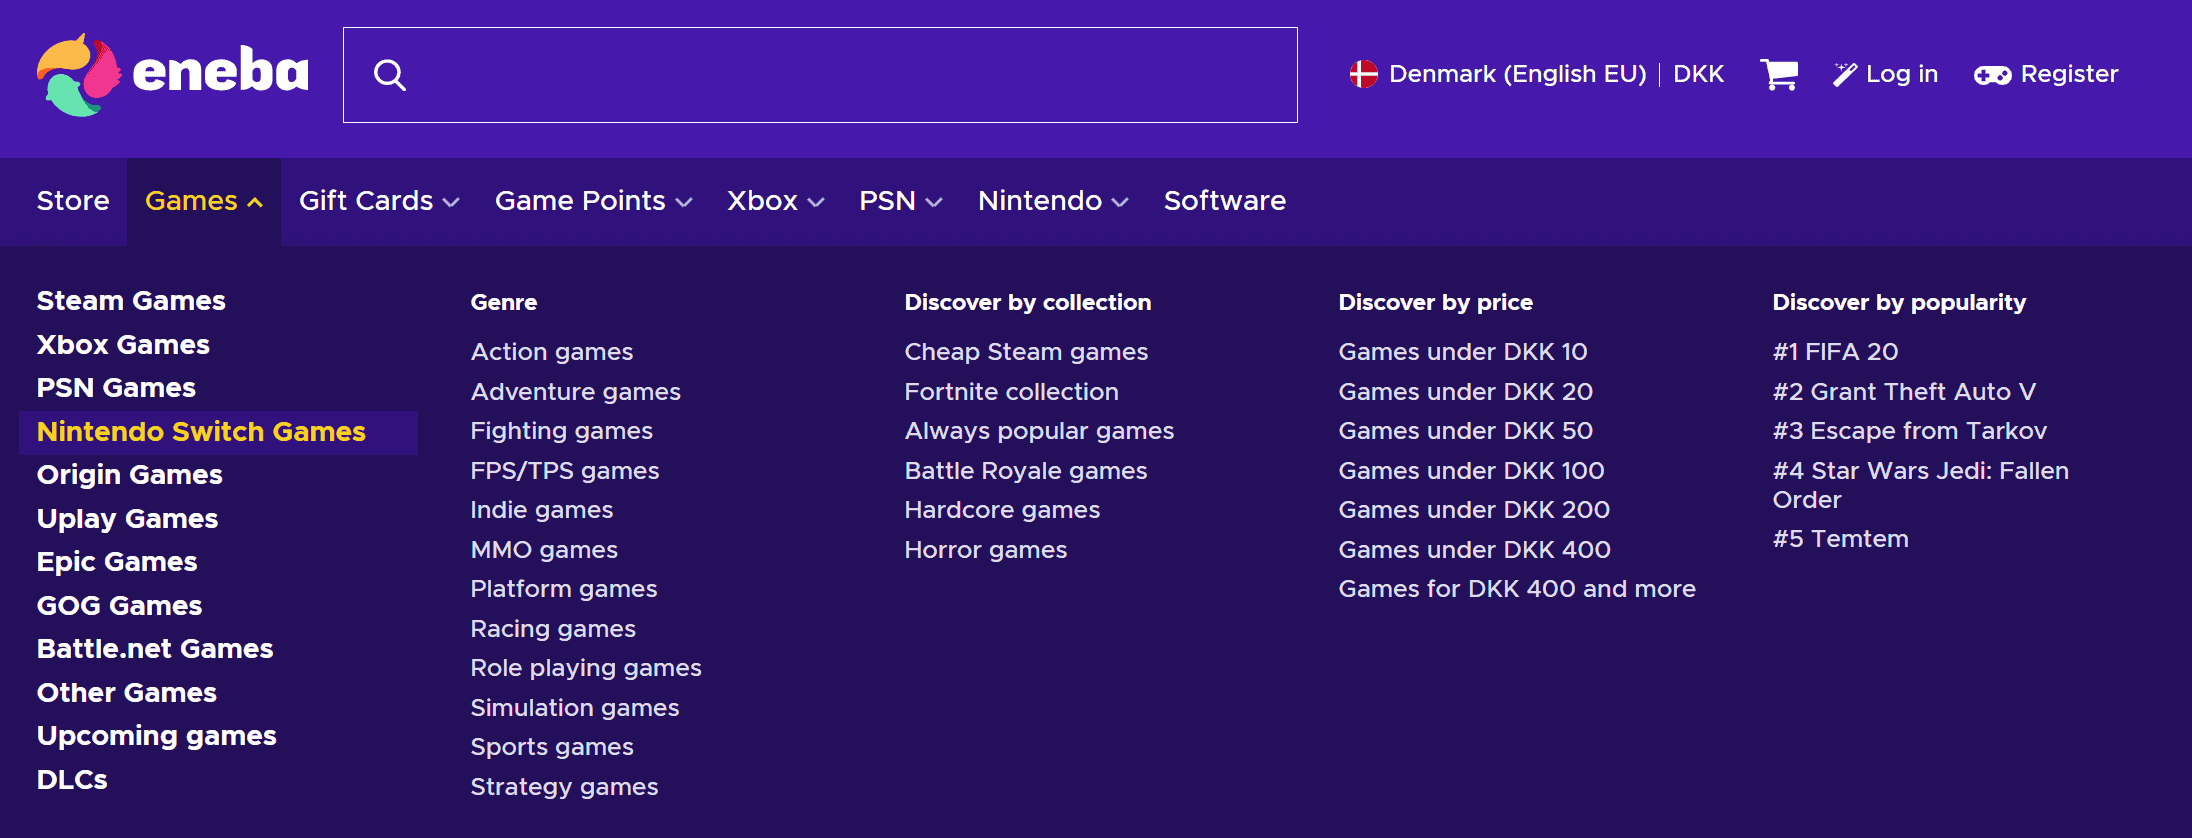The image size is (2192, 838).
Task: Select PSN Games
Action: click(x=116, y=388)
